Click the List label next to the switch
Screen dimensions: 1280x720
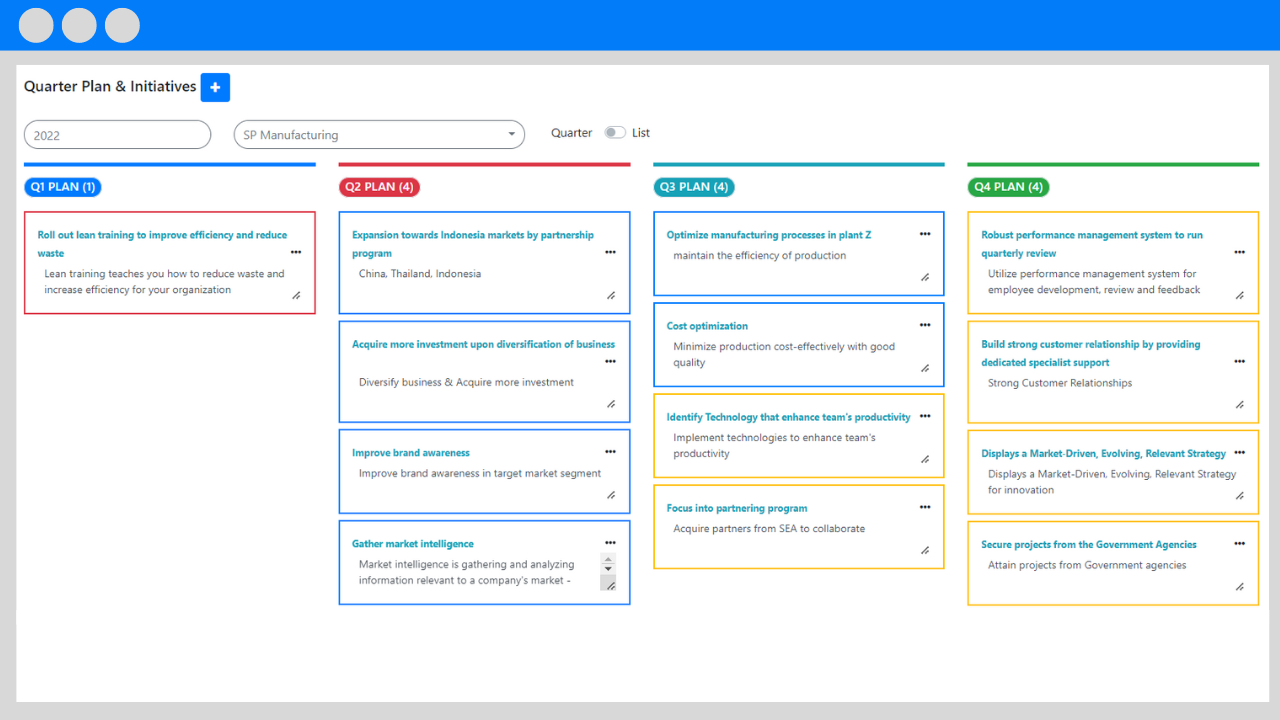[641, 133]
